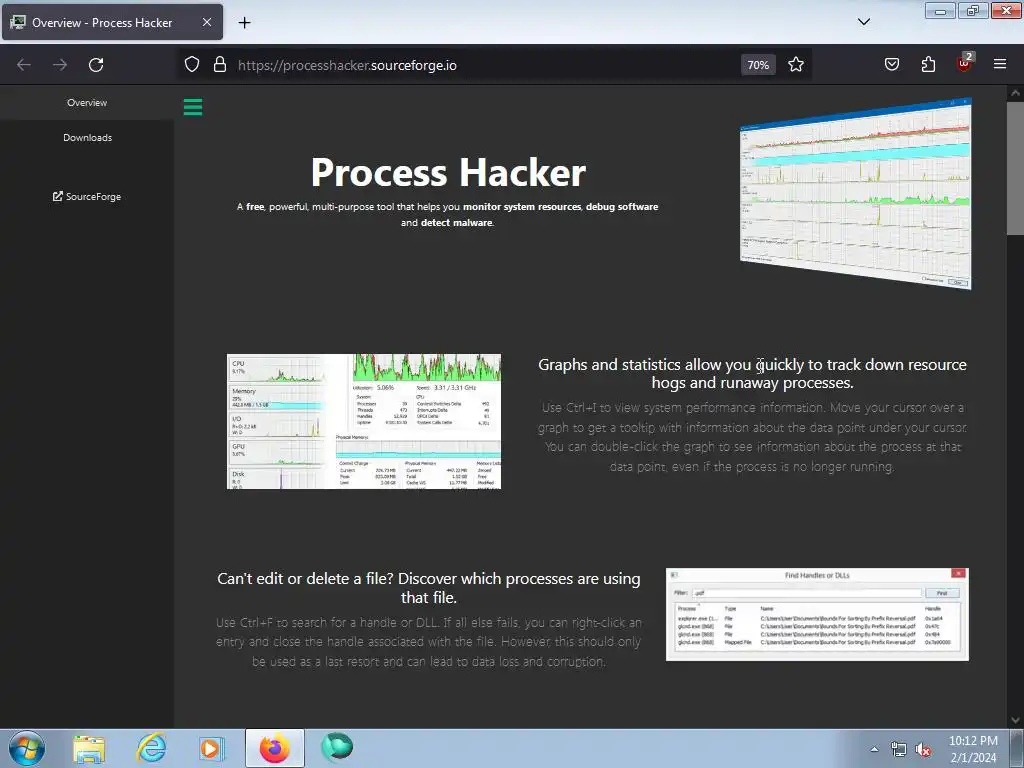Viewport: 1024px width, 768px height.
Task: Click the scrollbar up arrow
Action: coord(1015,93)
